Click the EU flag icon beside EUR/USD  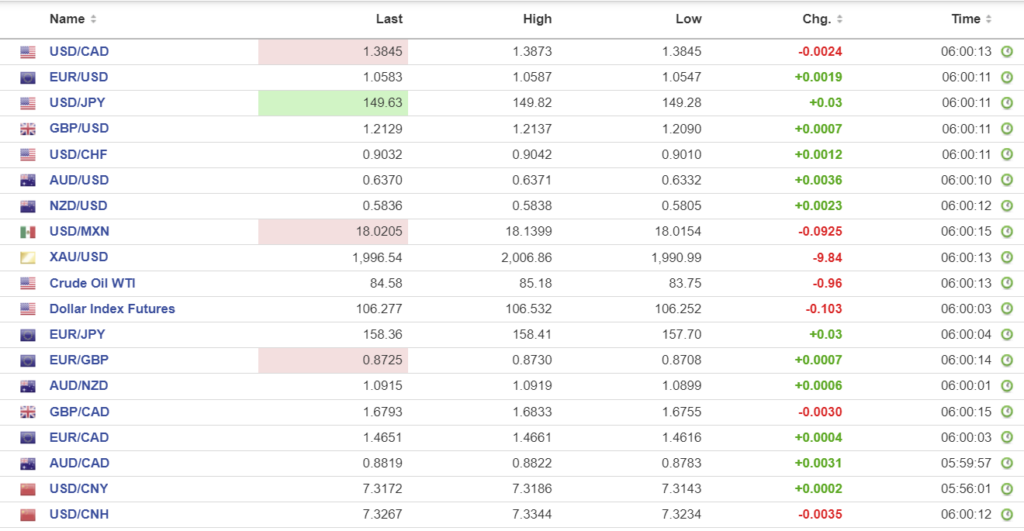coord(28,78)
